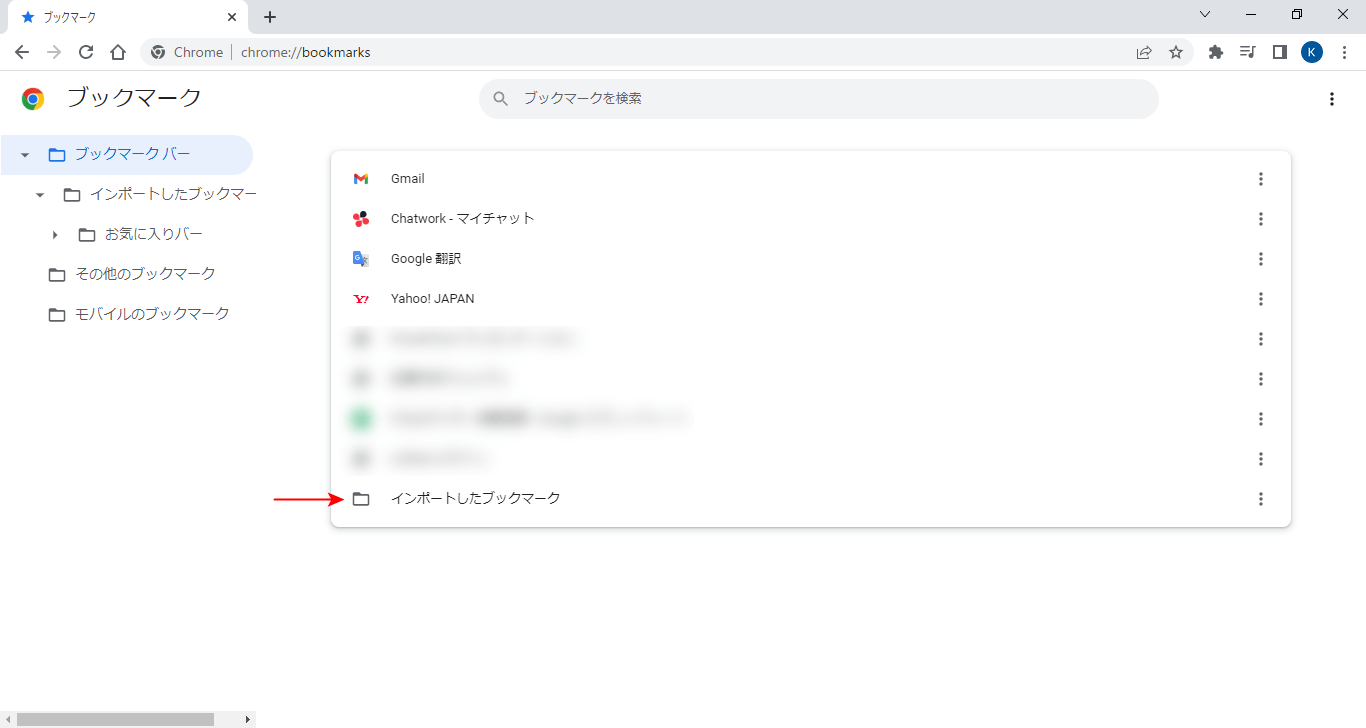Expand the お気に入りバー tree arrow
Viewport: 1366px width, 728px height.
55,235
